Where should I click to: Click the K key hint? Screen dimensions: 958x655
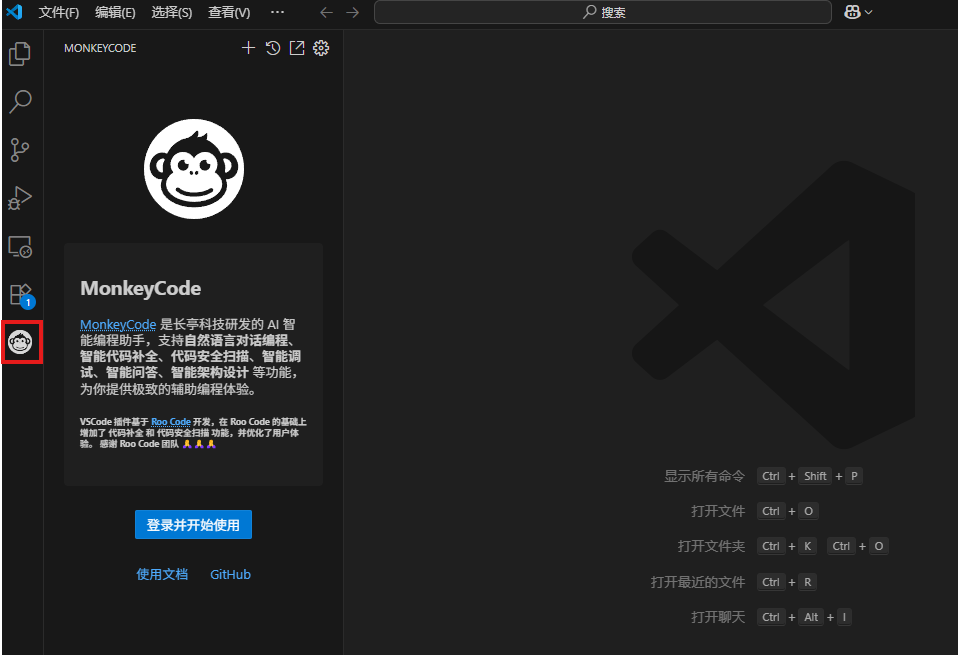(x=808, y=546)
